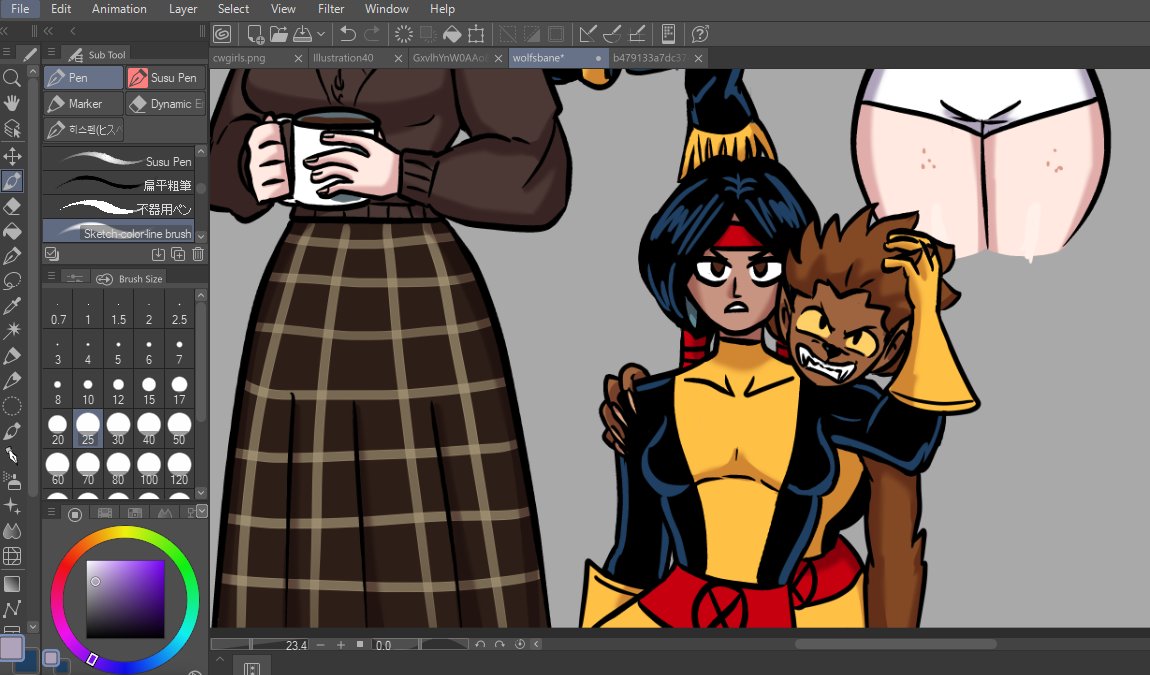1150x675 pixels.
Task: Select the Gradient tool
Action: tap(12, 584)
